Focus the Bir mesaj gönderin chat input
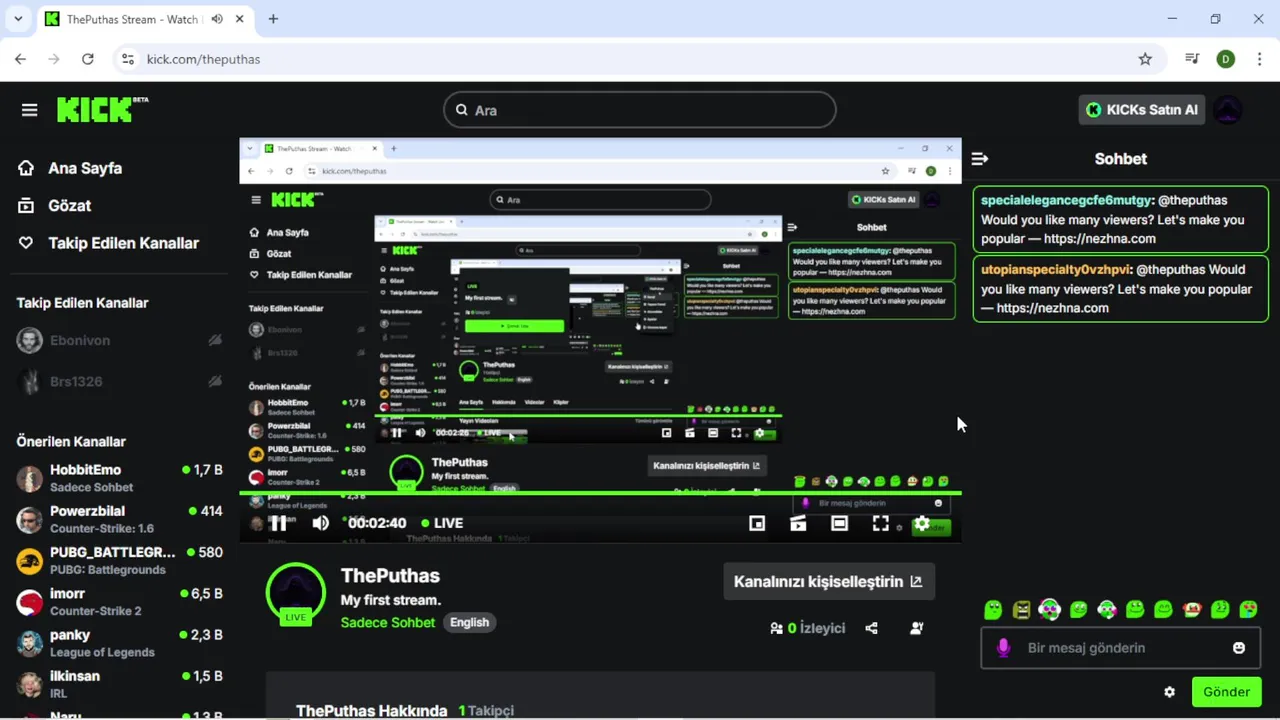 1120,648
